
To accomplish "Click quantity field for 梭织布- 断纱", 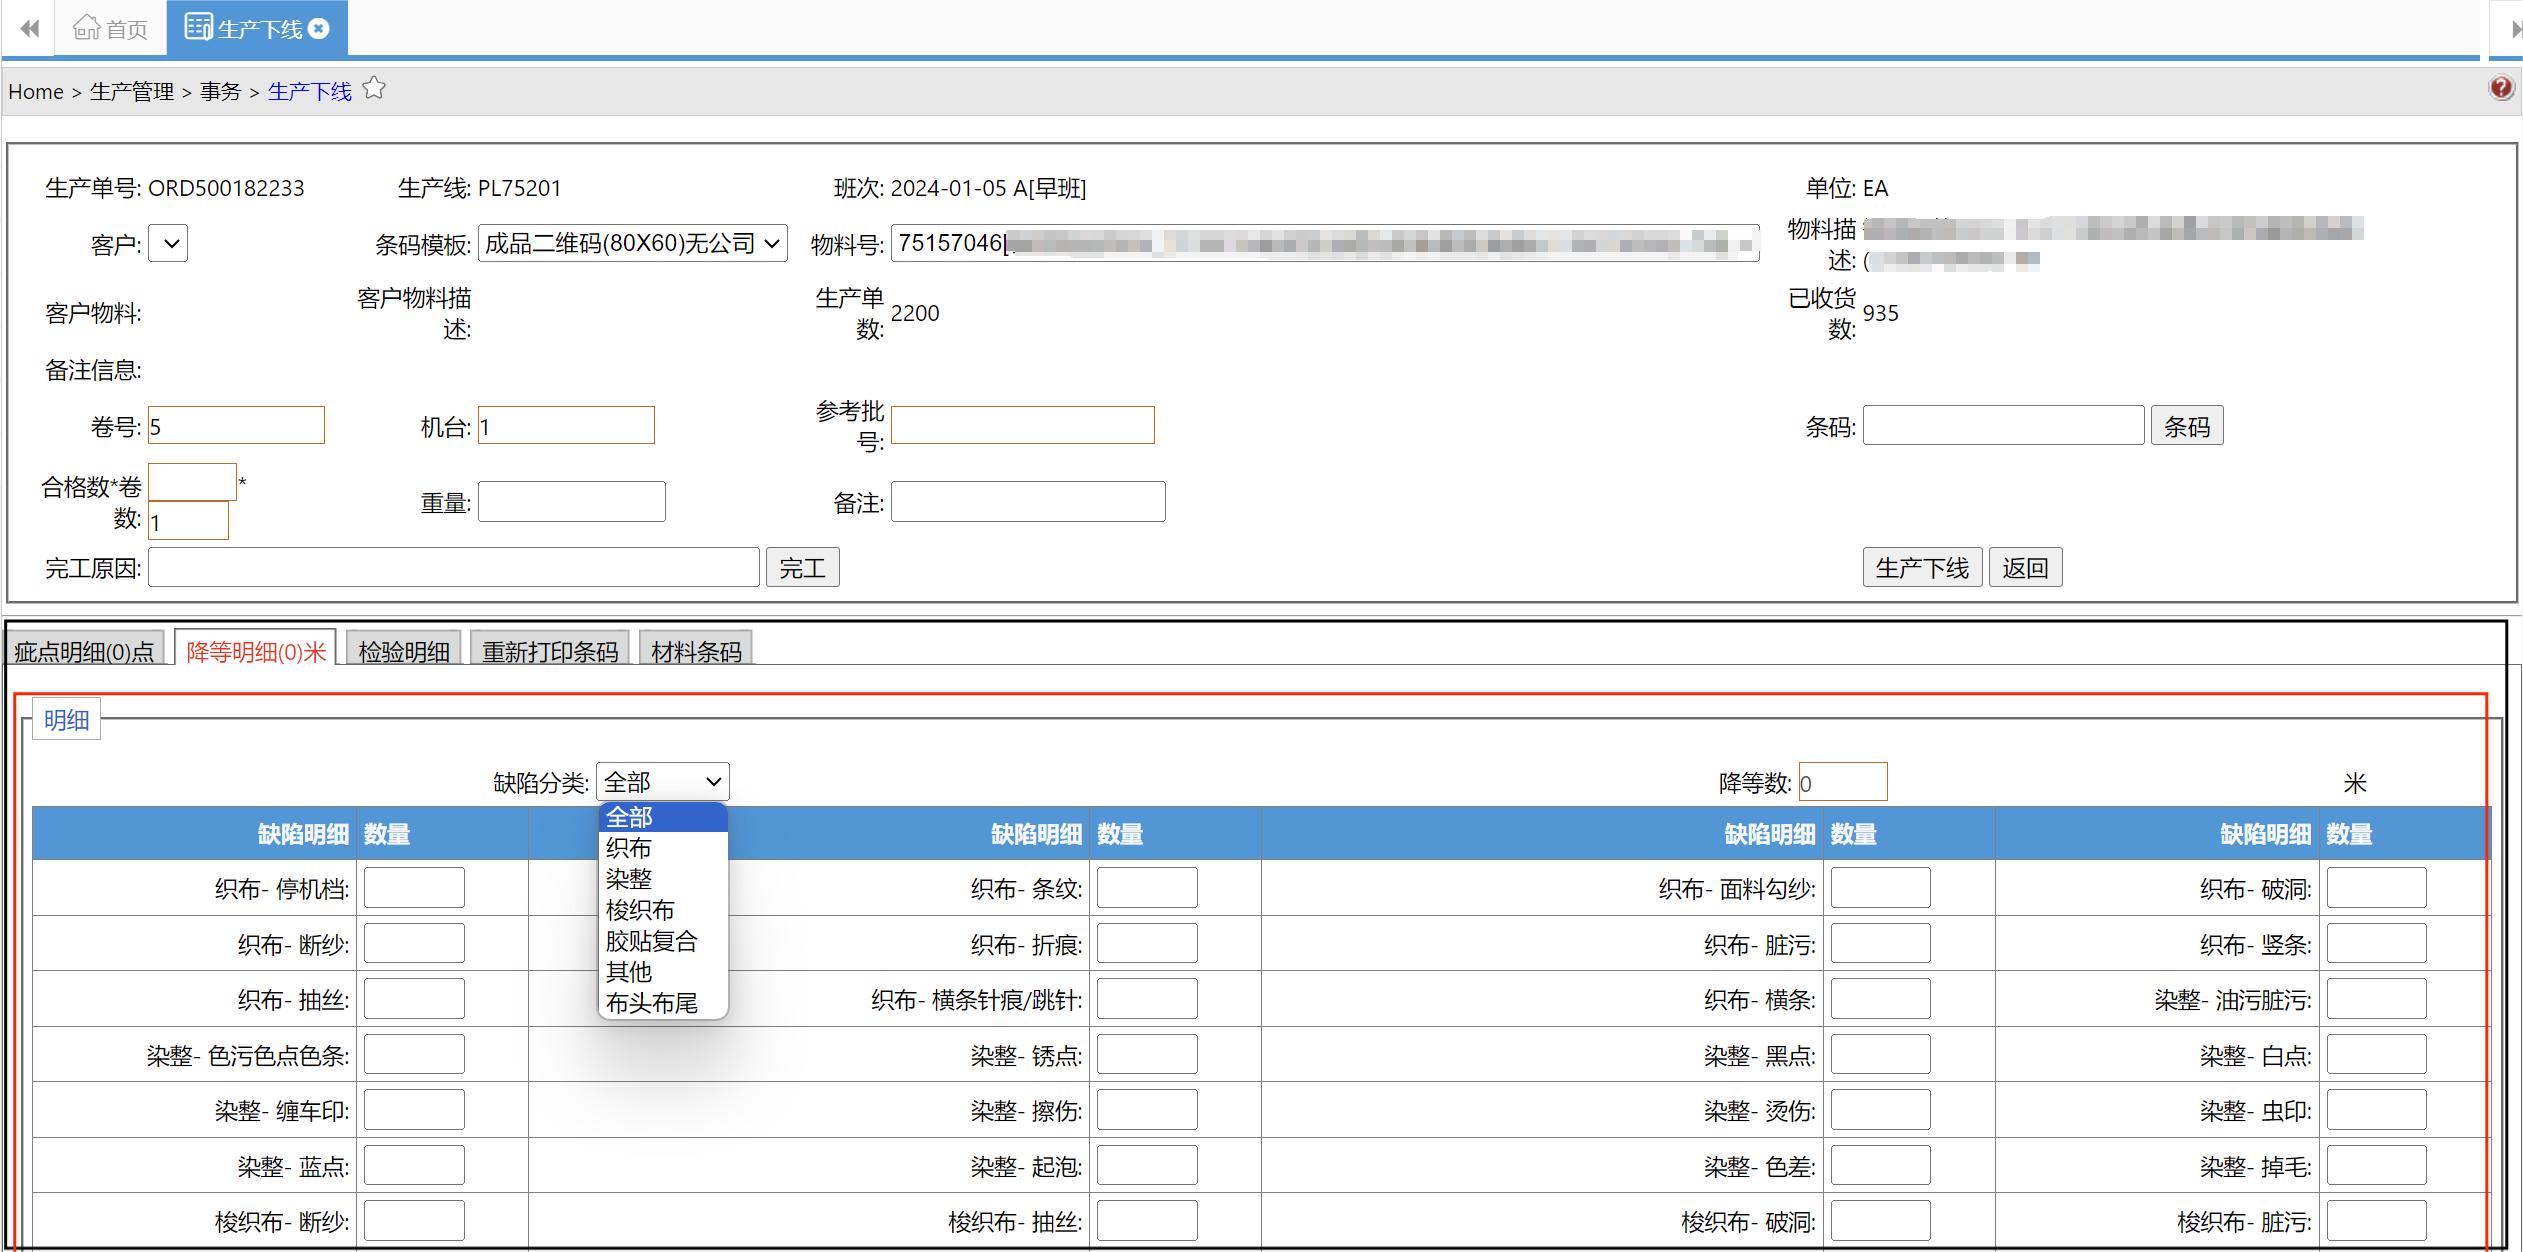I will pos(414,1221).
